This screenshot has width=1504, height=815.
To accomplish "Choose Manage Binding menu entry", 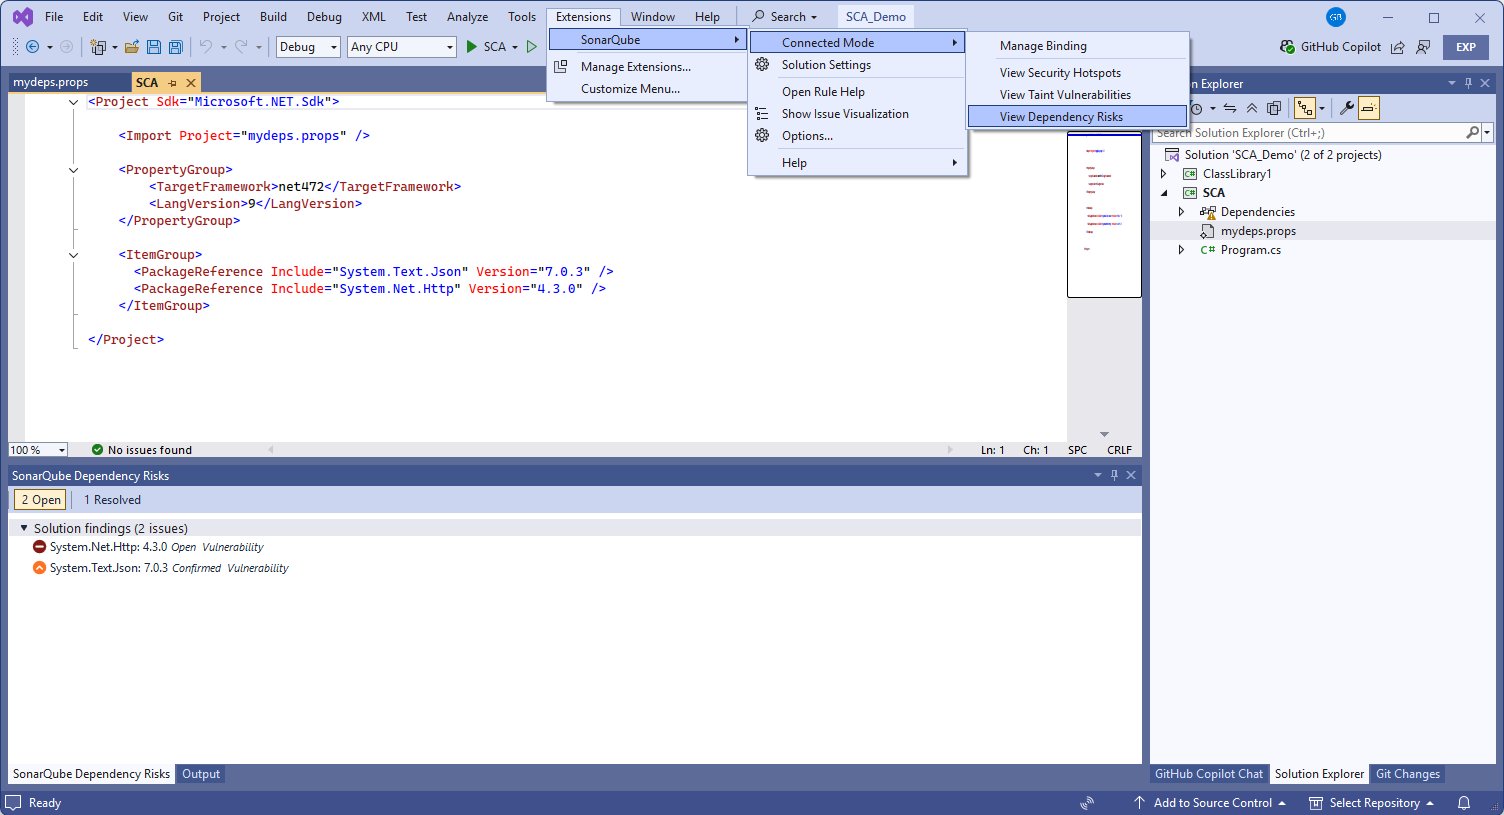I will (x=1077, y=46).
